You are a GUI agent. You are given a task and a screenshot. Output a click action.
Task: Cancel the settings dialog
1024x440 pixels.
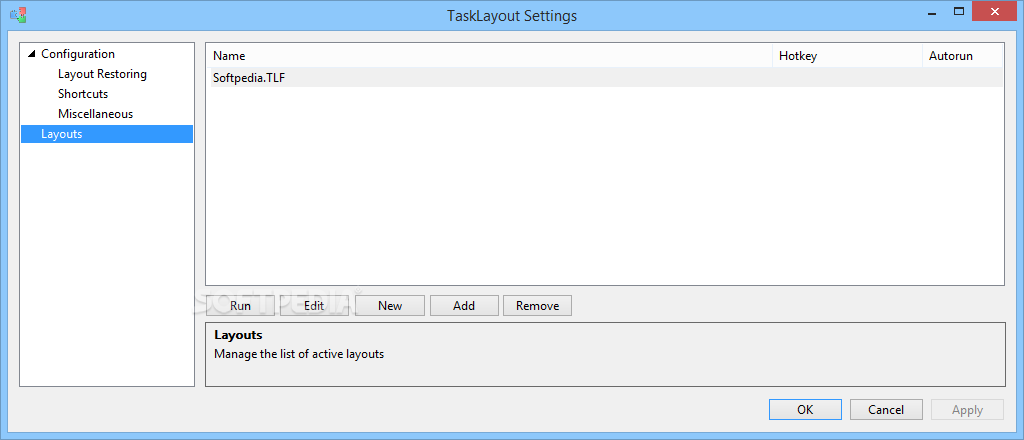pos(886,409)
